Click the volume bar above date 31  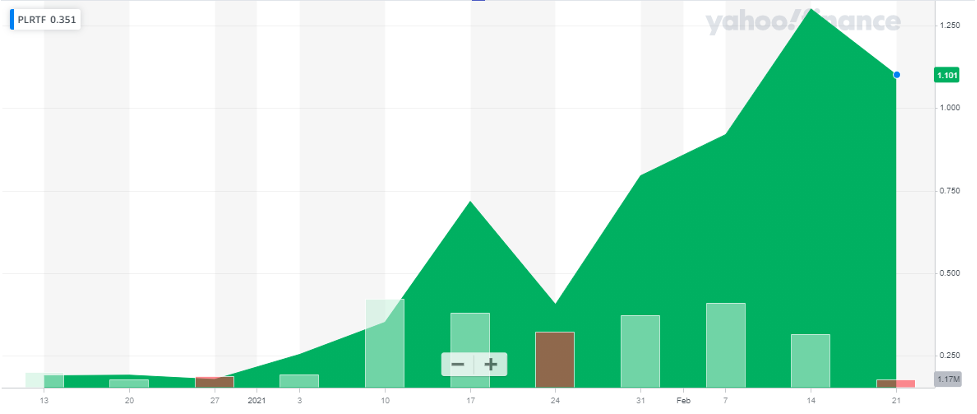[640, 351]
